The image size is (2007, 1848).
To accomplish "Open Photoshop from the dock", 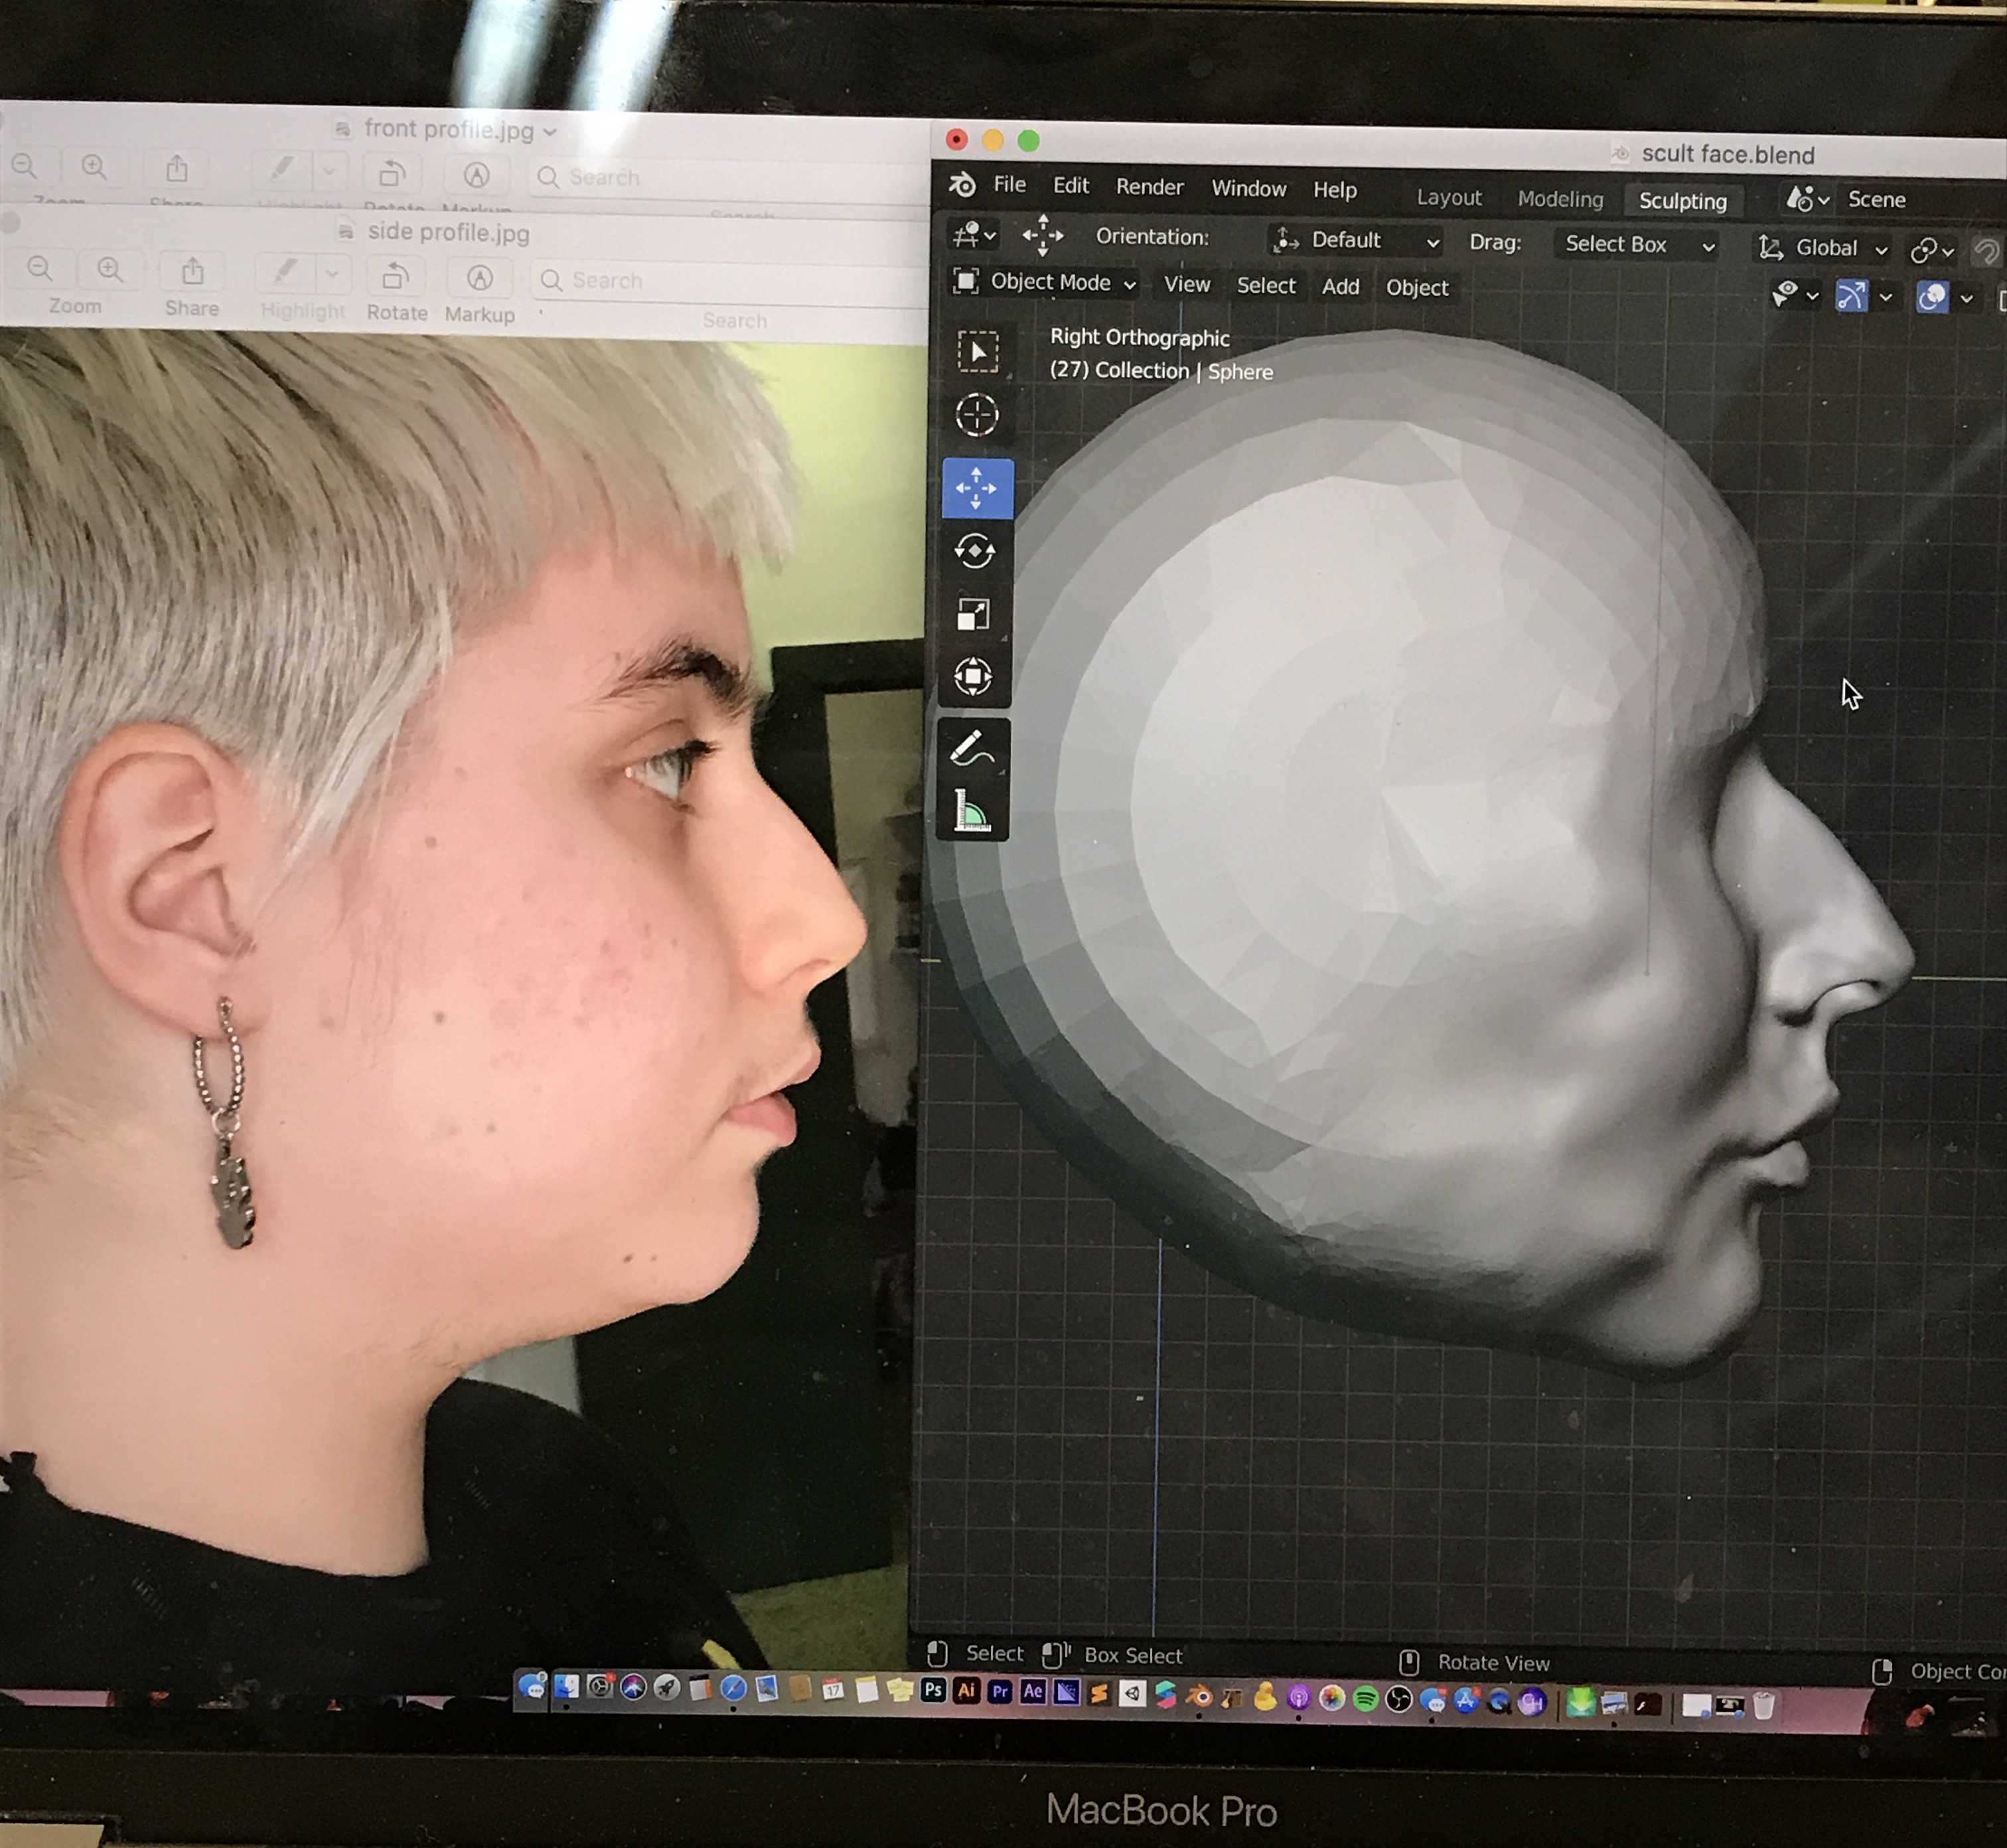I will point(933,1691).
